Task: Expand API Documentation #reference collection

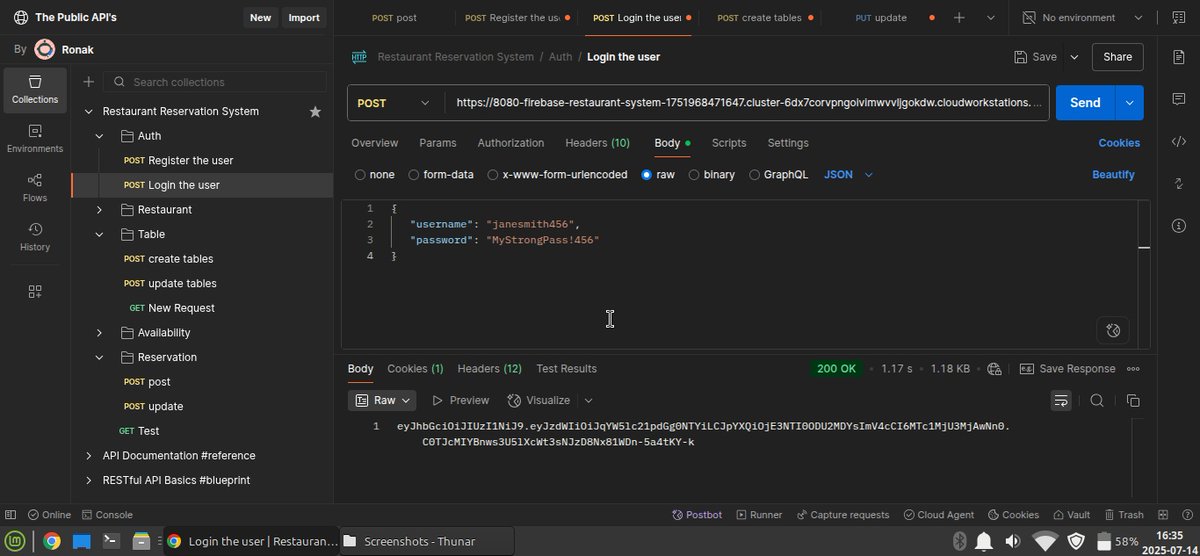Action: pyautogui.click(x=89, y=456)
